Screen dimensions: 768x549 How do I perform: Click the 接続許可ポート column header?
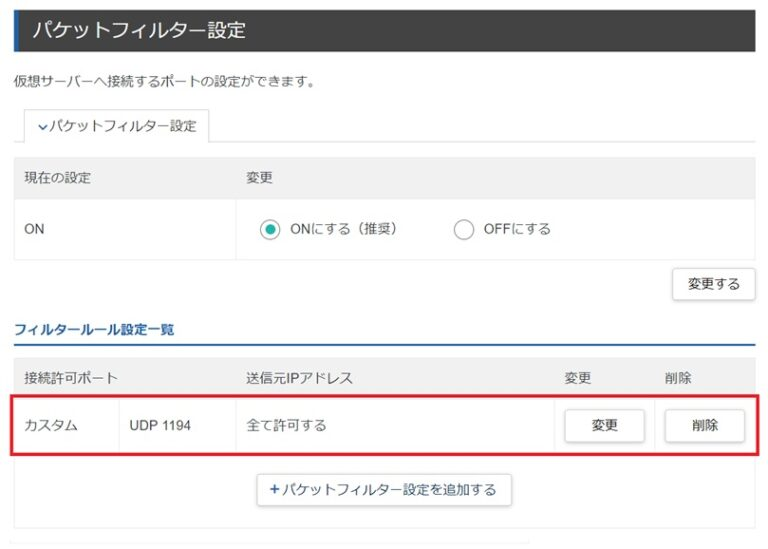pos(71,378)
